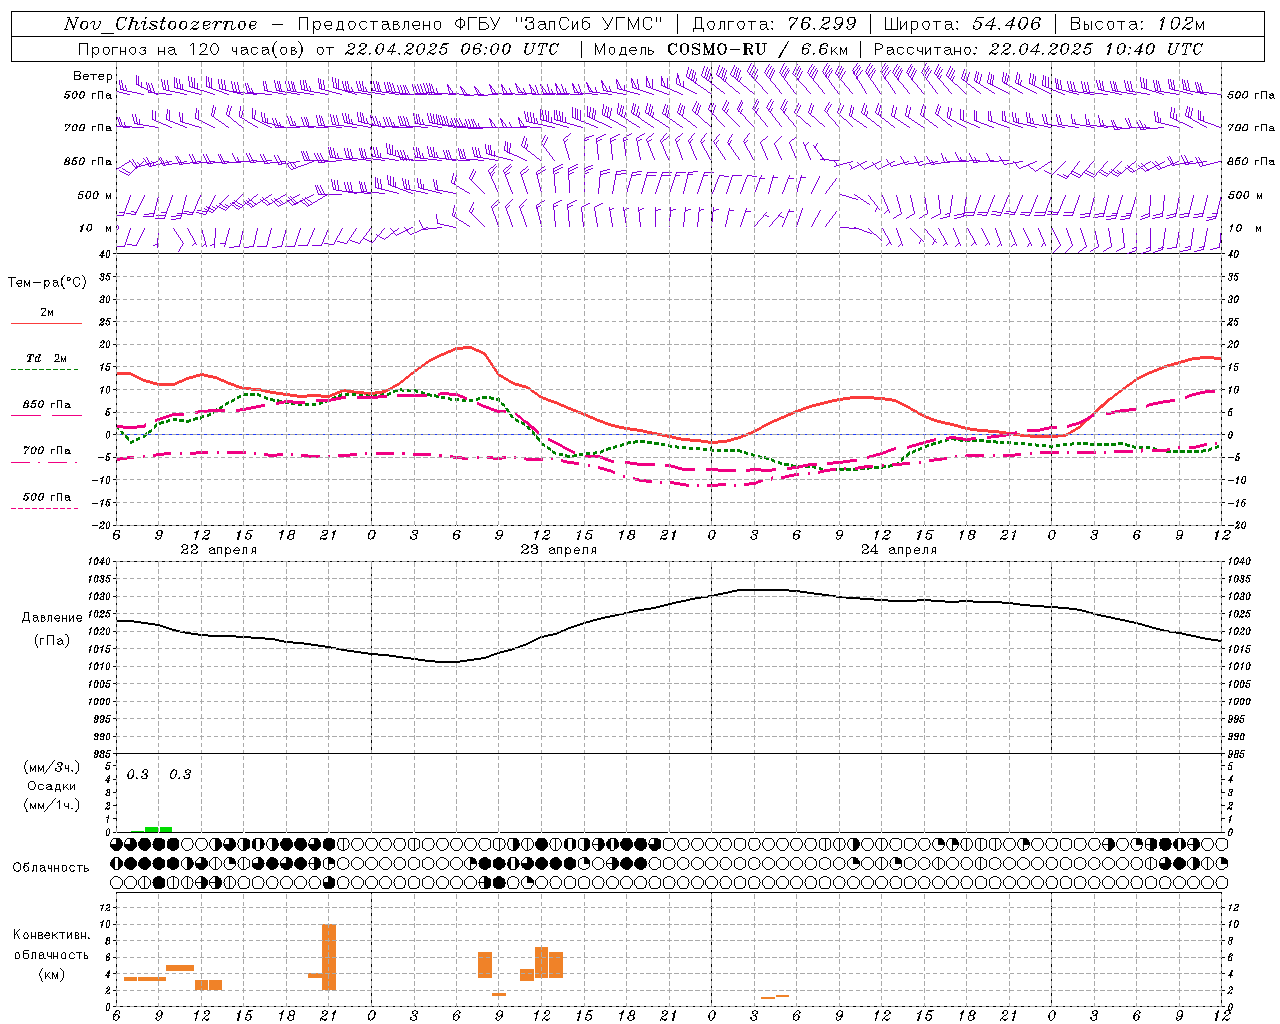Image resolution: width=1280 pixels, height=1024 pixels.
Task: Click the Рассчитано: 22.04.2025 10:40 UTC timestamp
Action: point(1039,49)
